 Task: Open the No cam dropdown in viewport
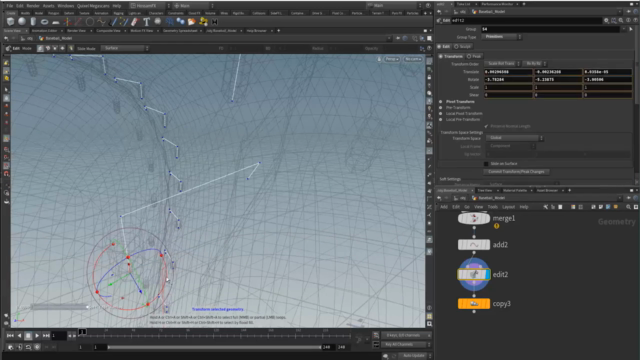[413, 59]
